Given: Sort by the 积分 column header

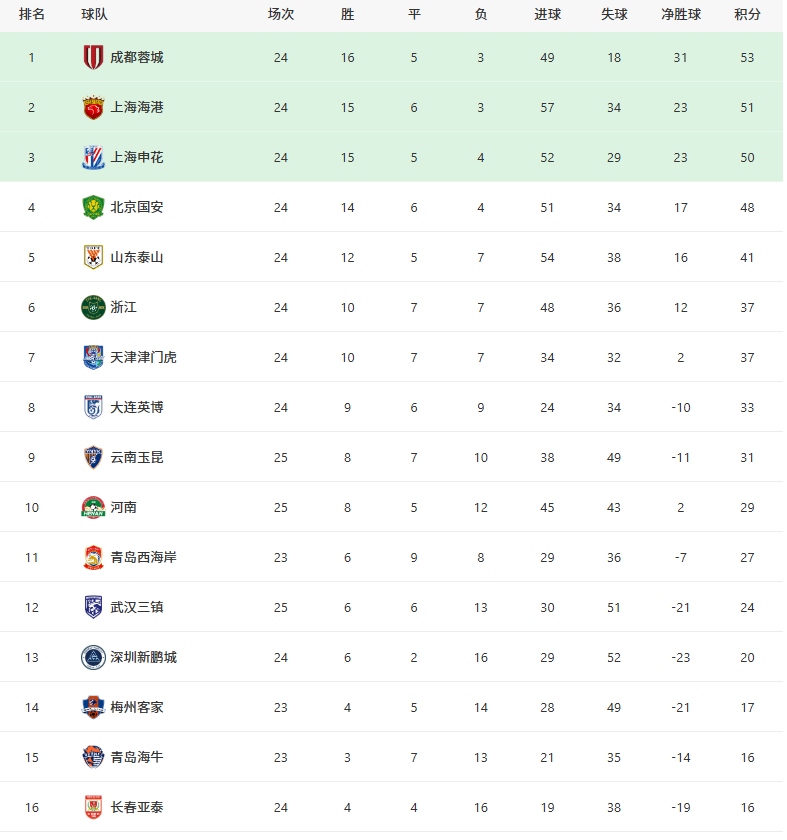Looking at the screenshot, I should click(x=747, y=14).
